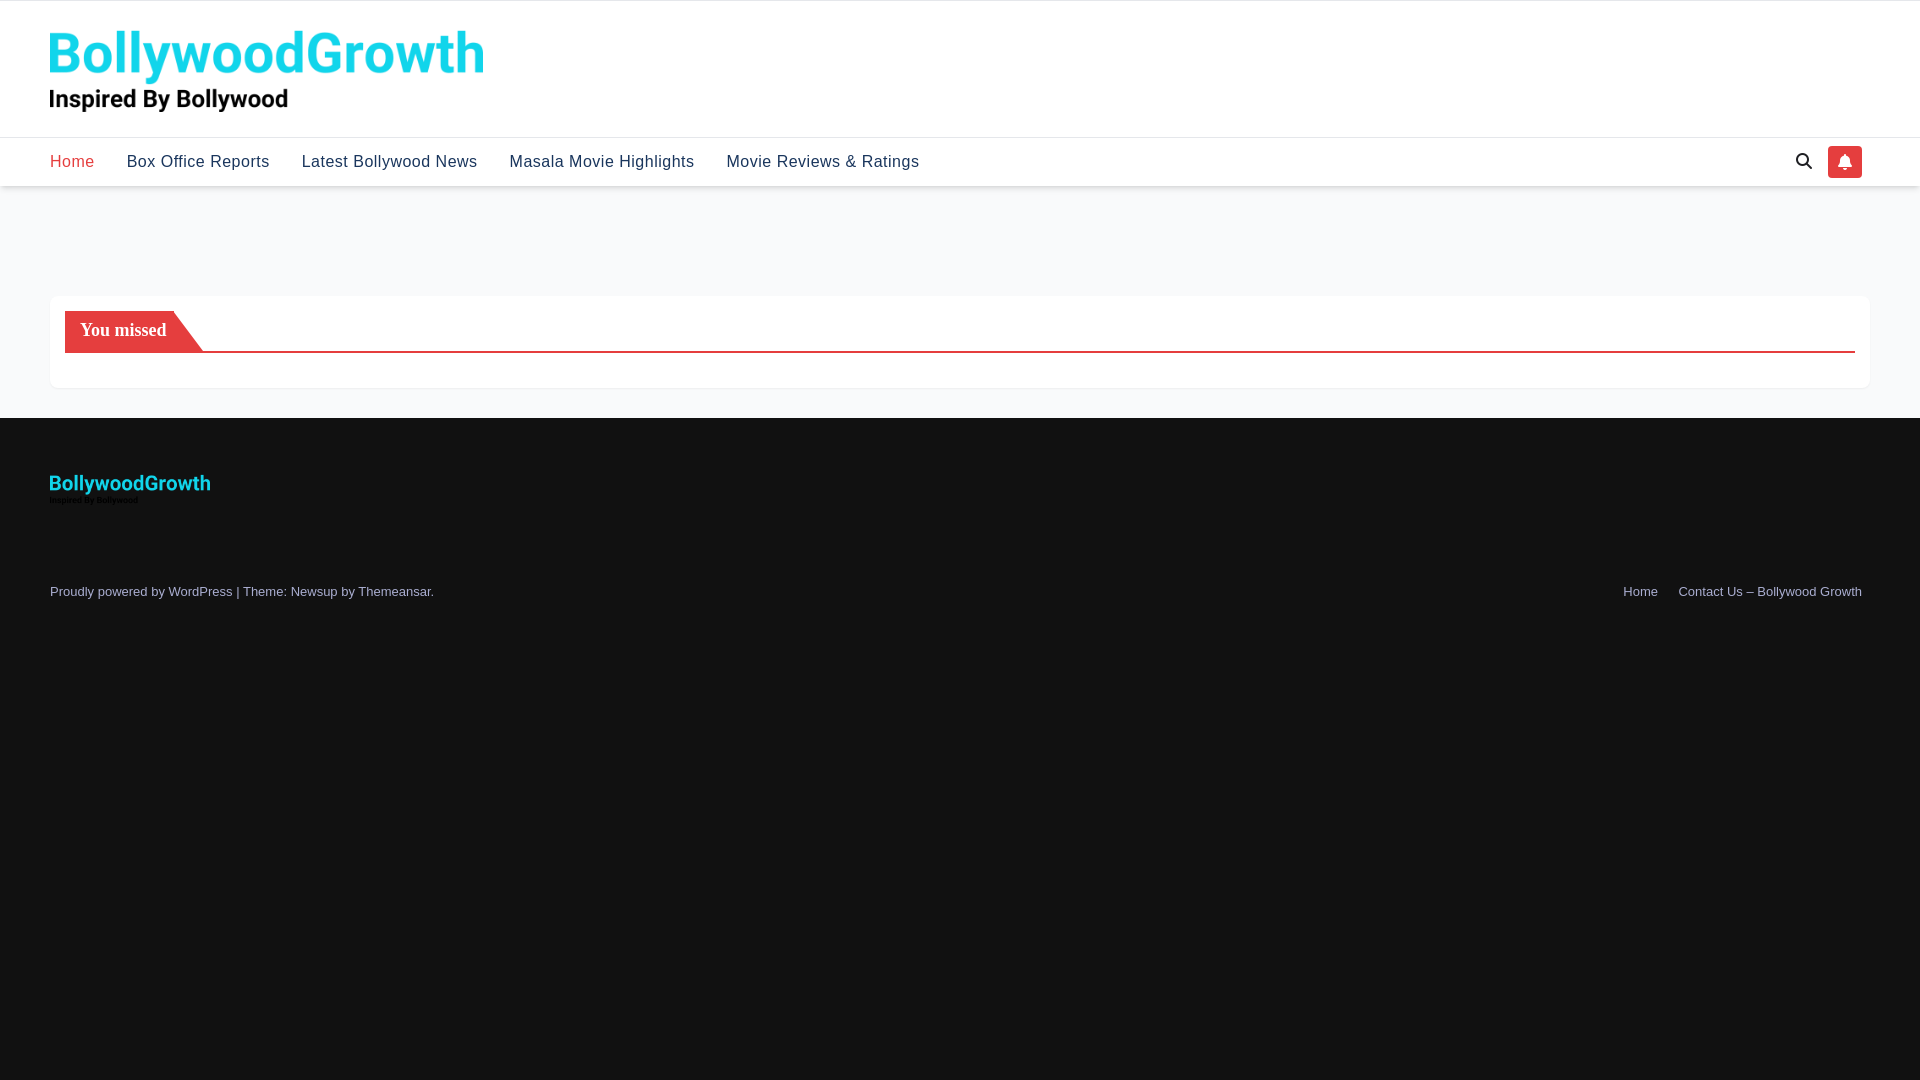Open the search magnifier icon
Image resolution: width=1920 pixels, height=1080 pixels.
tap(1803, 161)
